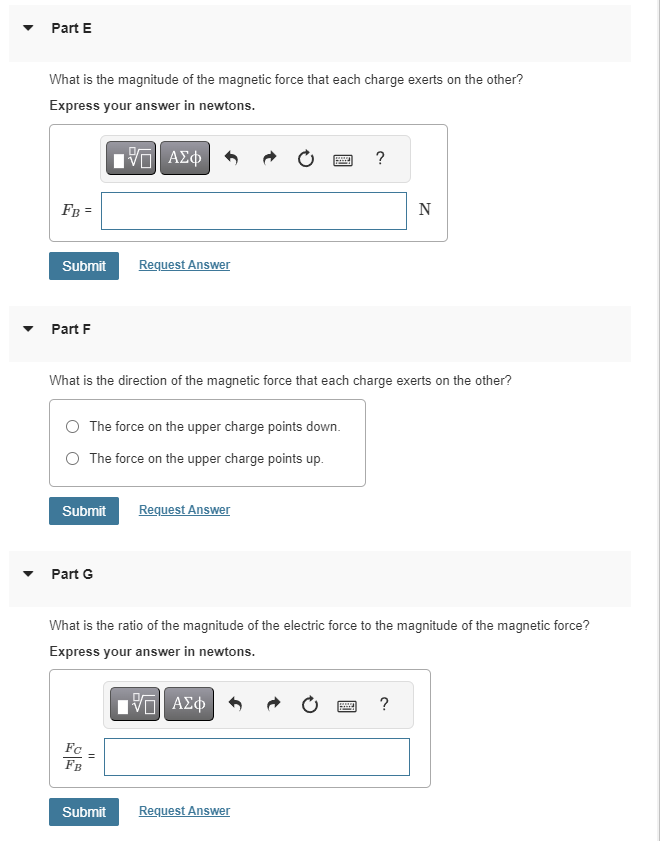Request Answer for Part E
This screenshot has height=841, width=660.
(183, 264)
